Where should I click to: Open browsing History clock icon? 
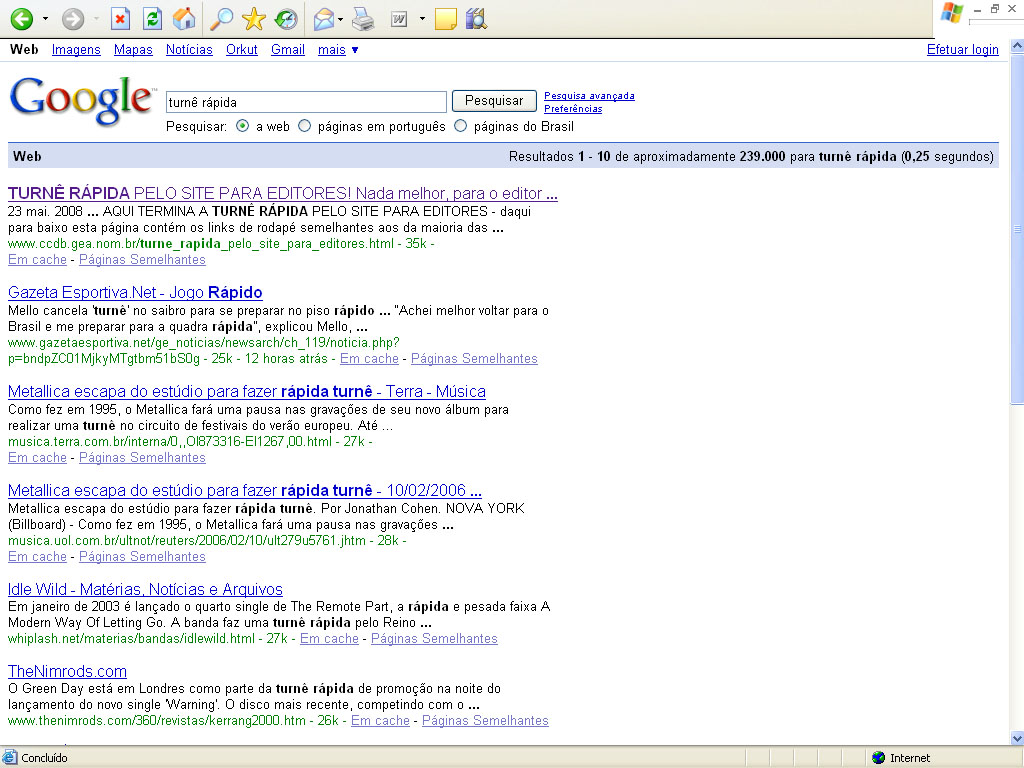(x=285, y=18)
